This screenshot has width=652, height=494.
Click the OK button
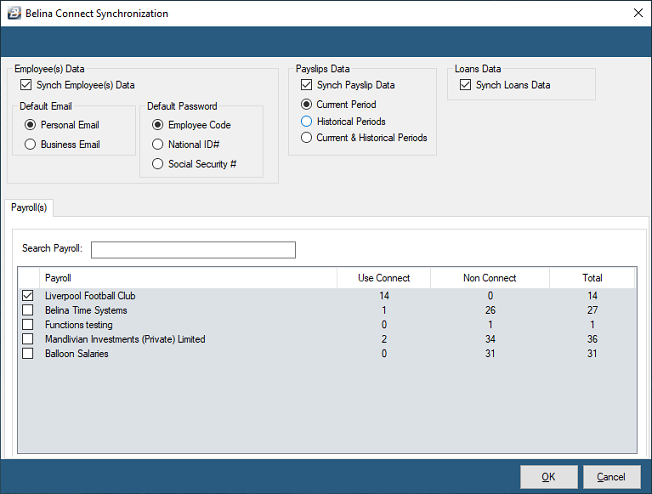[x=548, y=477]
